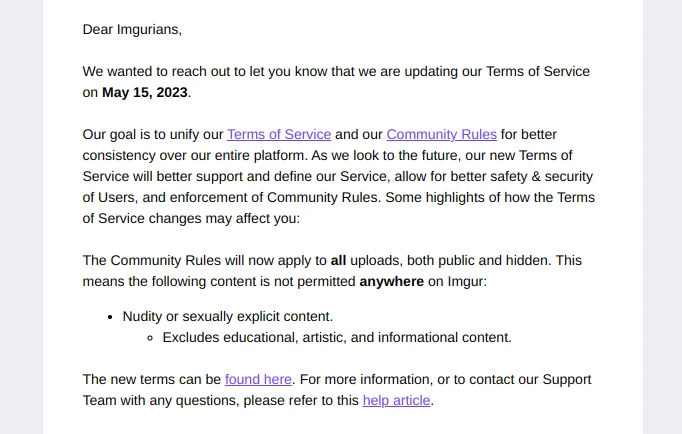Open the Community Rules link
Viewport: 682px width, 434px height.
[x=441, y=134]
